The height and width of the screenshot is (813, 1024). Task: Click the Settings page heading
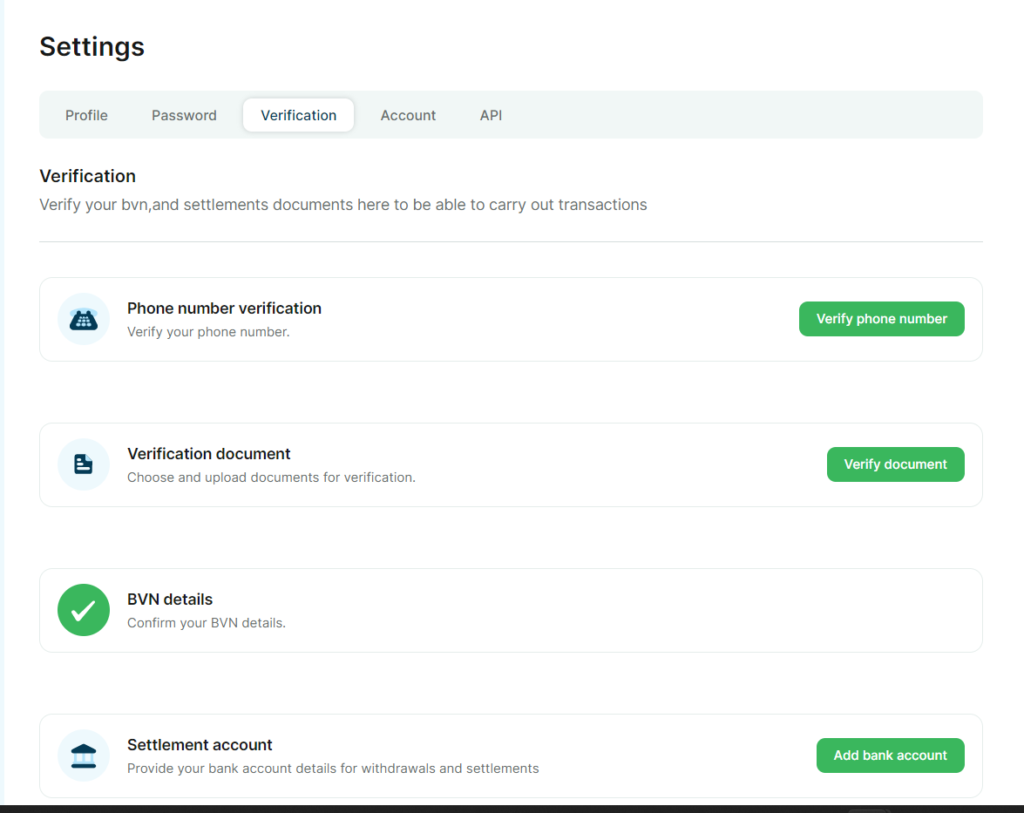pos(92,46)
